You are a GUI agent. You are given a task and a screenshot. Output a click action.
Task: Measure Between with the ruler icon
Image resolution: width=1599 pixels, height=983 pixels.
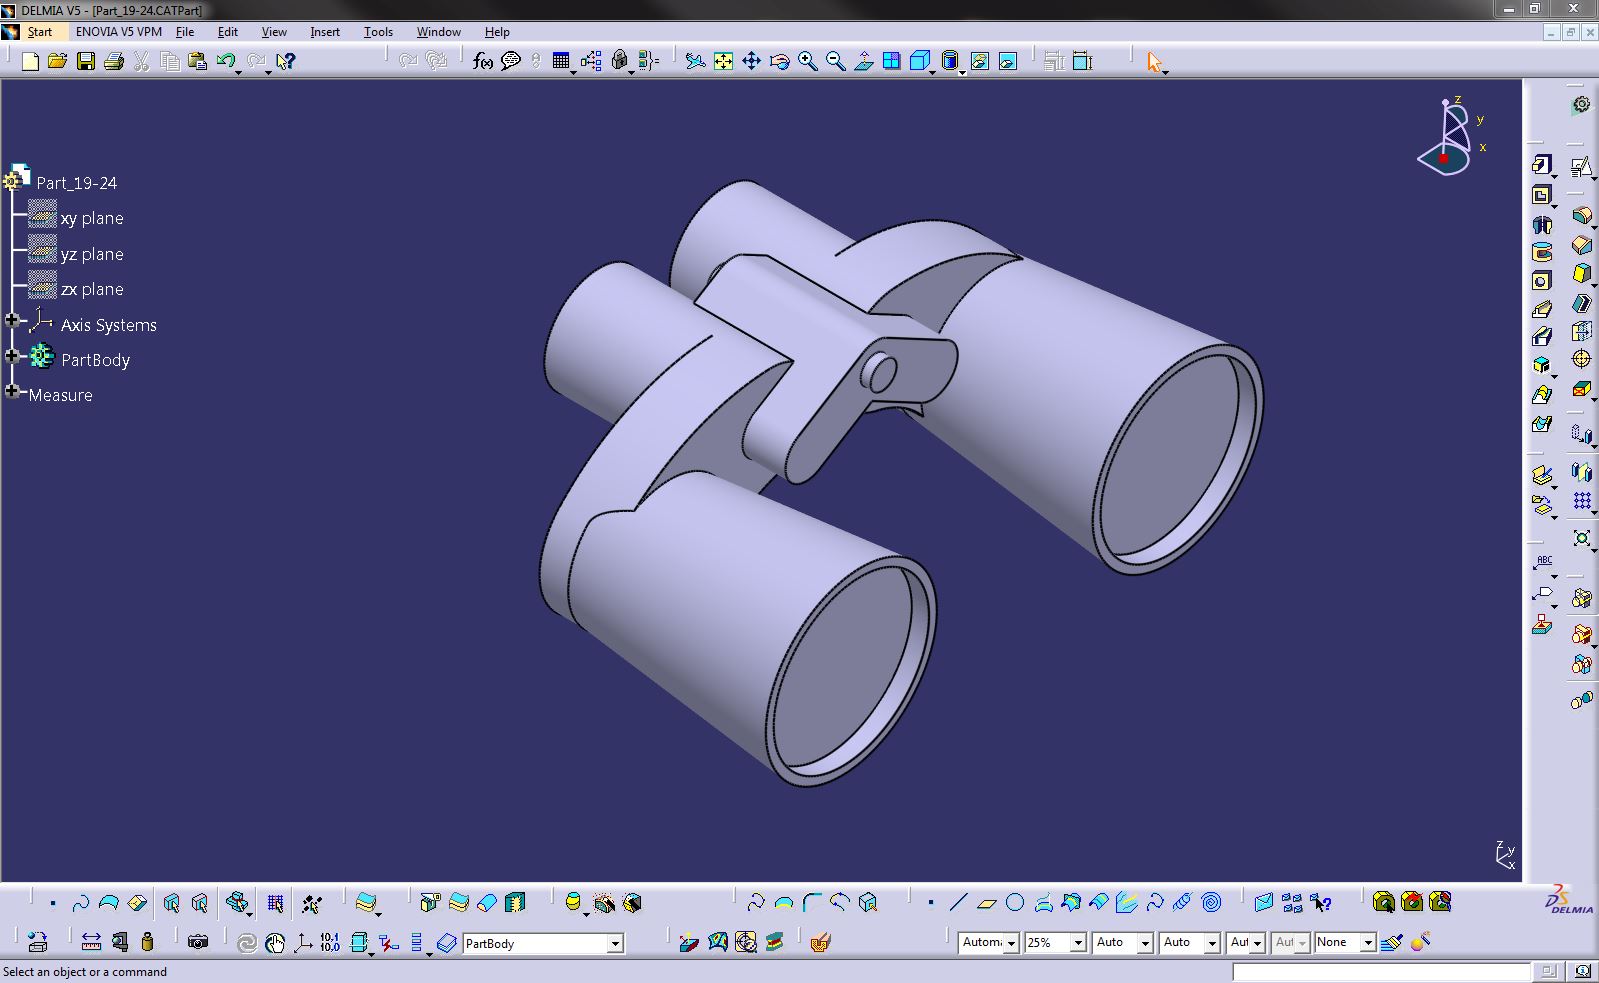tap(91, 942)
